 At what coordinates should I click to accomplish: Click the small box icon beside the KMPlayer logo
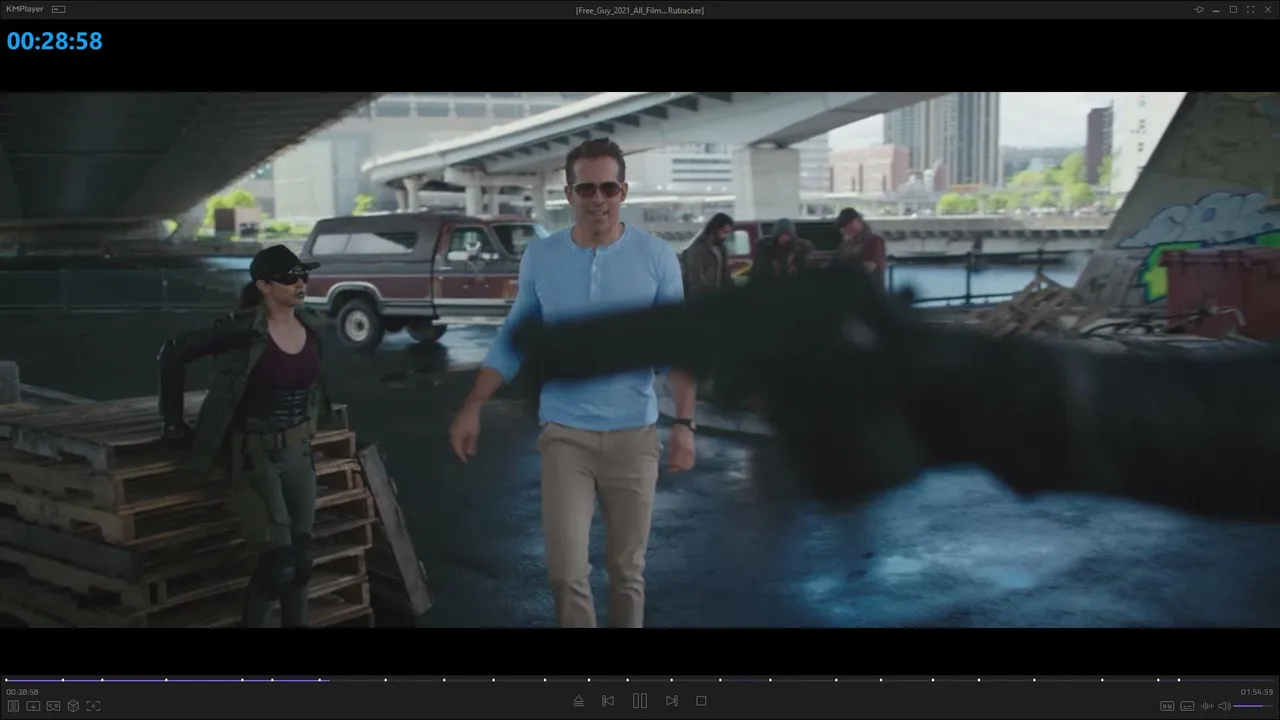click(58, 9)
